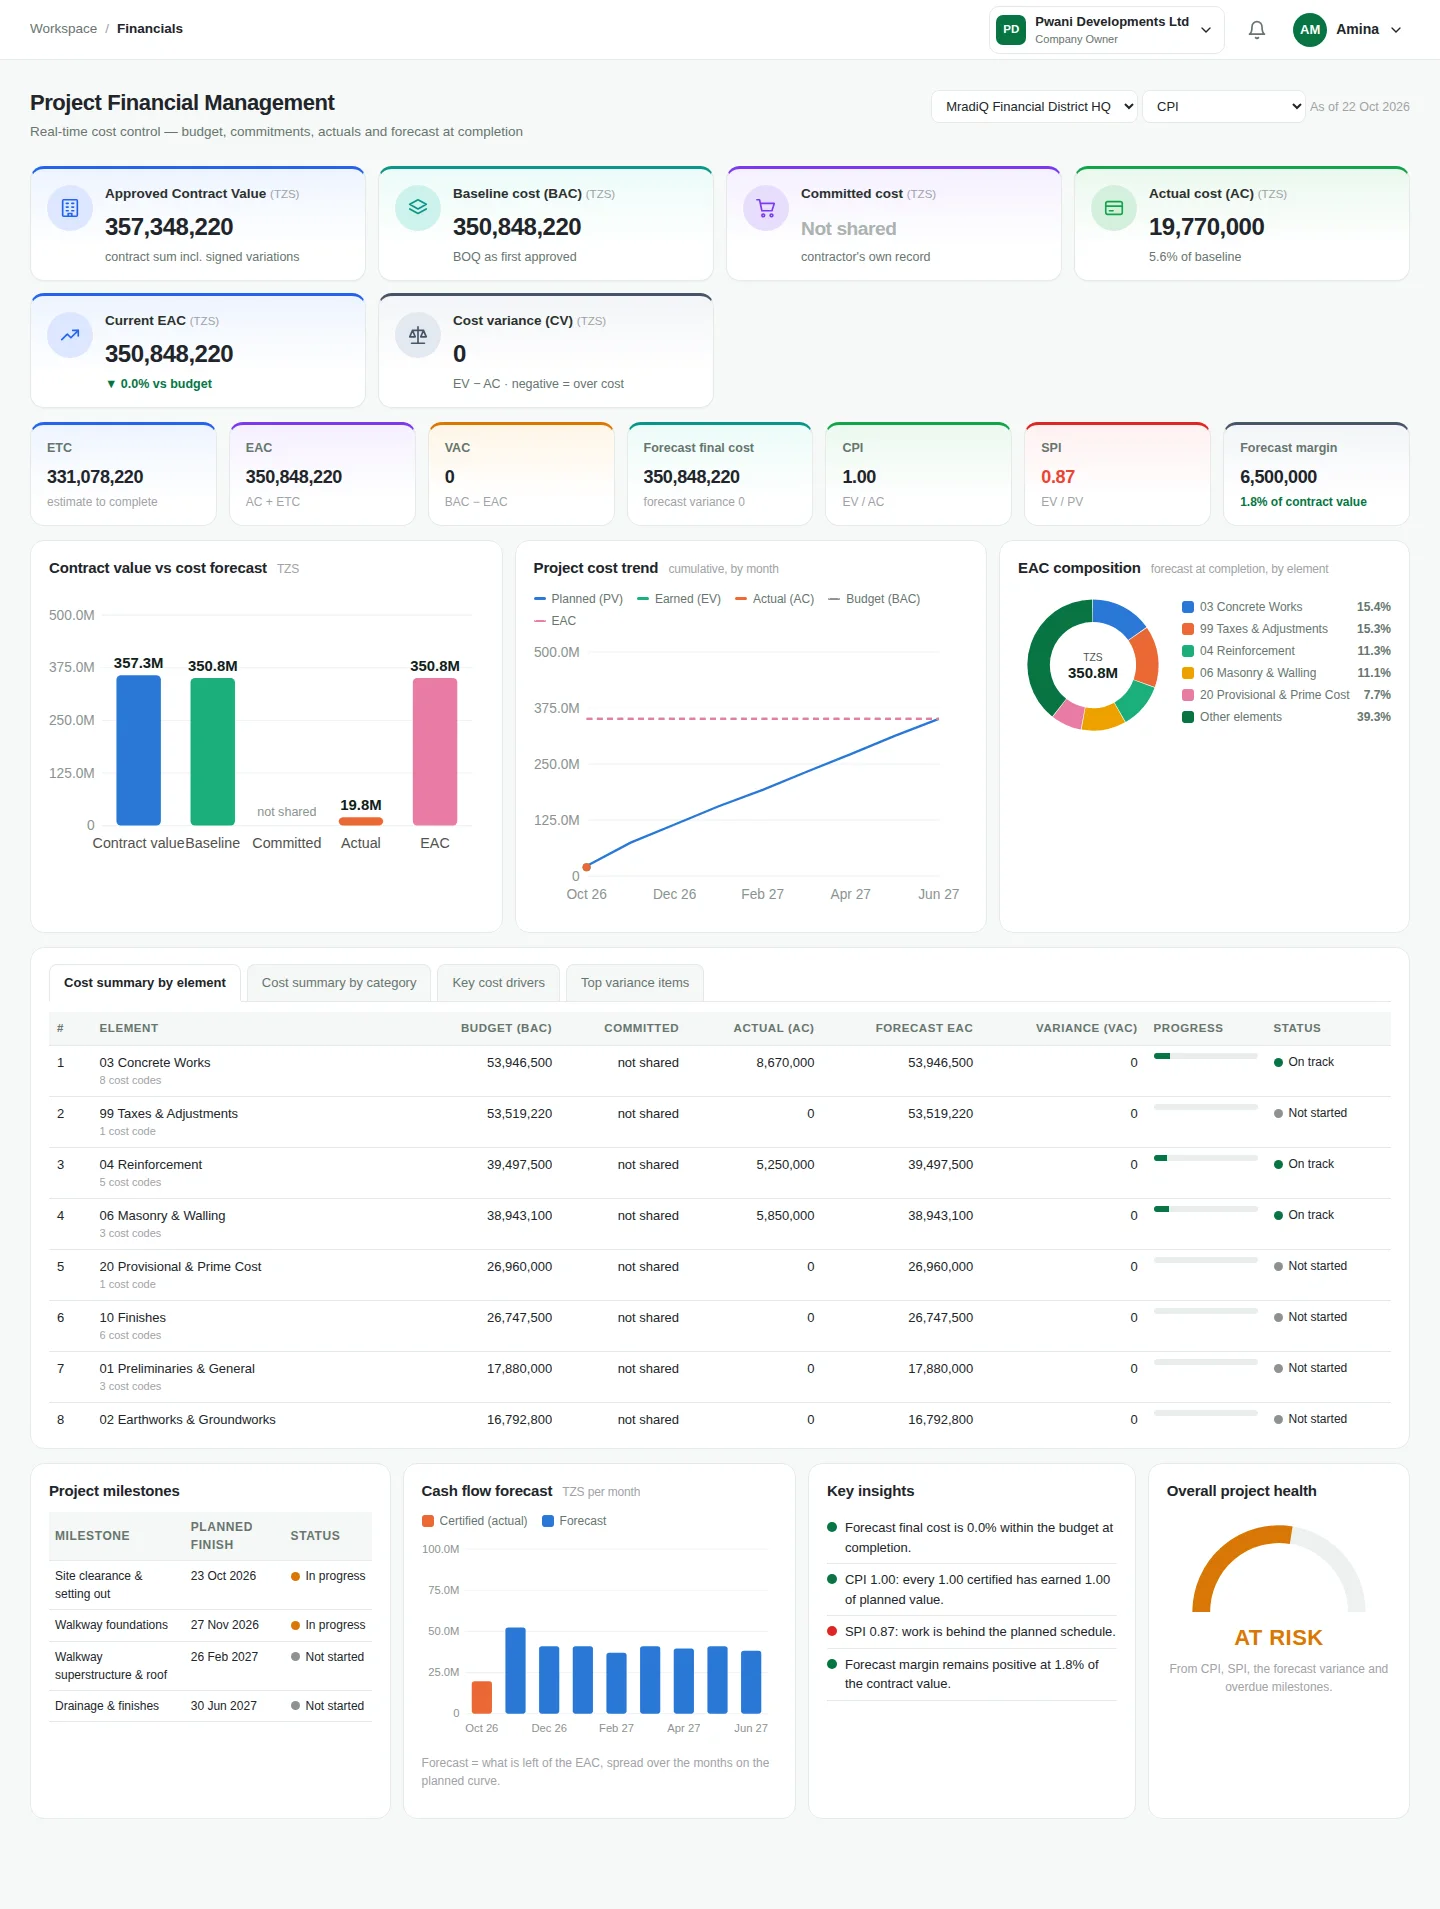Click the Forecast margin 6,500,000 value
Image resolution: width=1440 pixels, height=1909 pixels.
click(x=1278, y=477)
